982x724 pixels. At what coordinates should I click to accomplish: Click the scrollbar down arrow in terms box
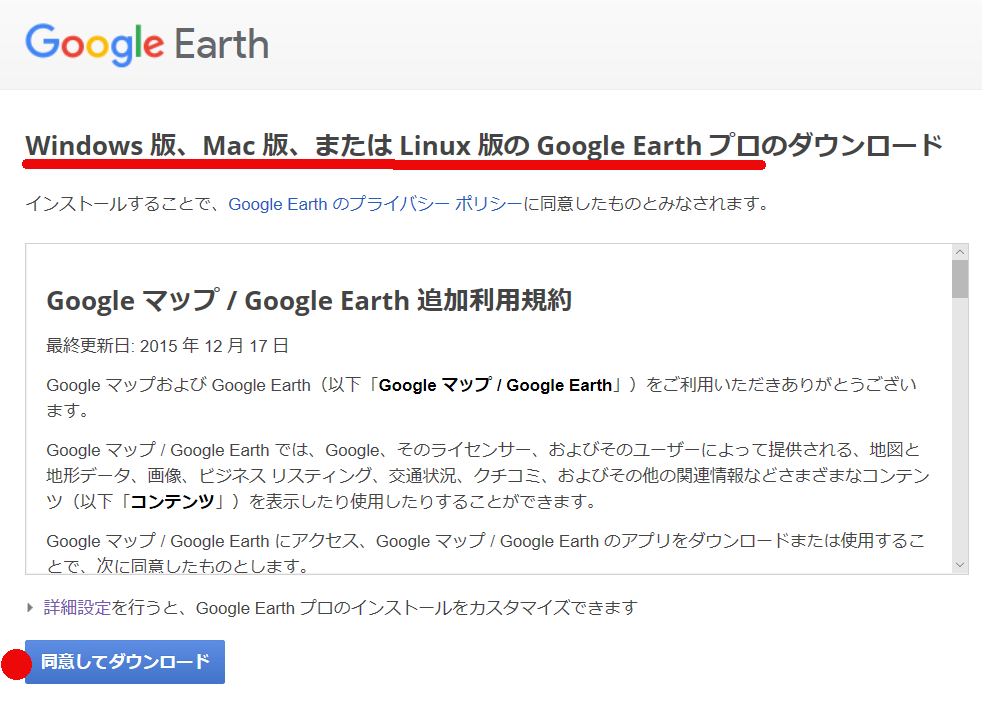(x=959, y=565)
